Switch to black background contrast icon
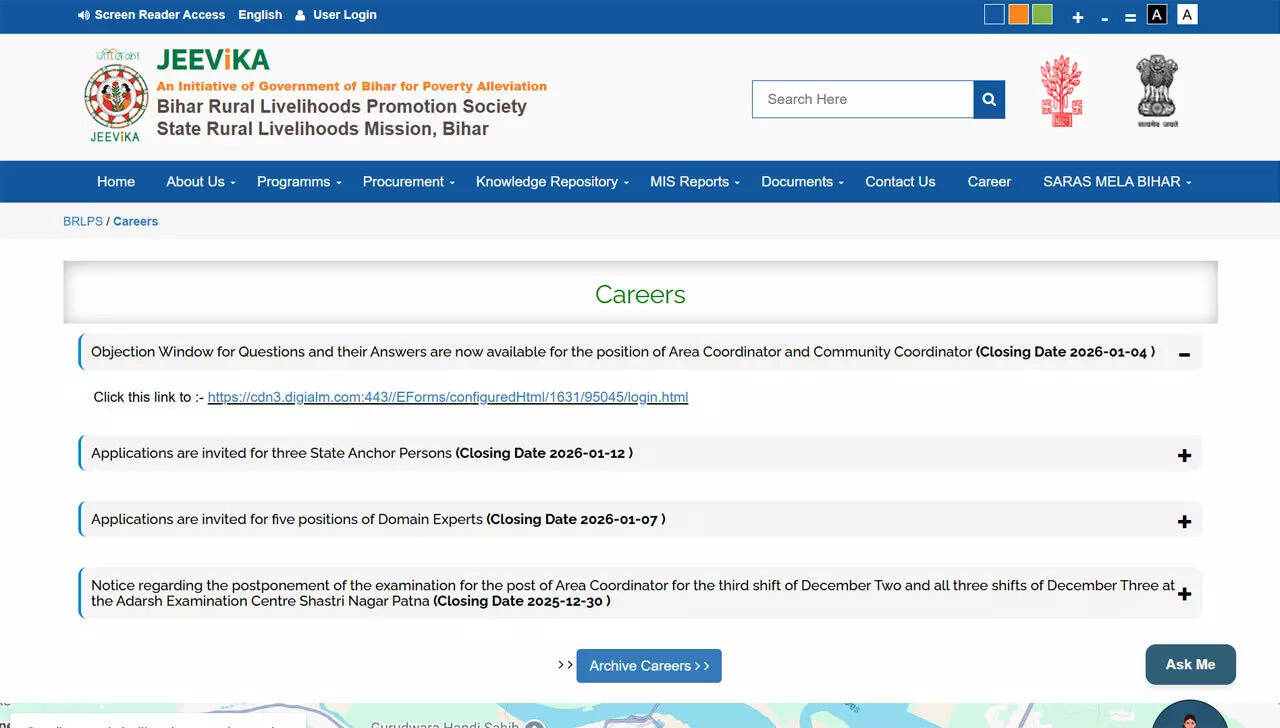Screen dimensions: 1280x728 pos(1157,15)
